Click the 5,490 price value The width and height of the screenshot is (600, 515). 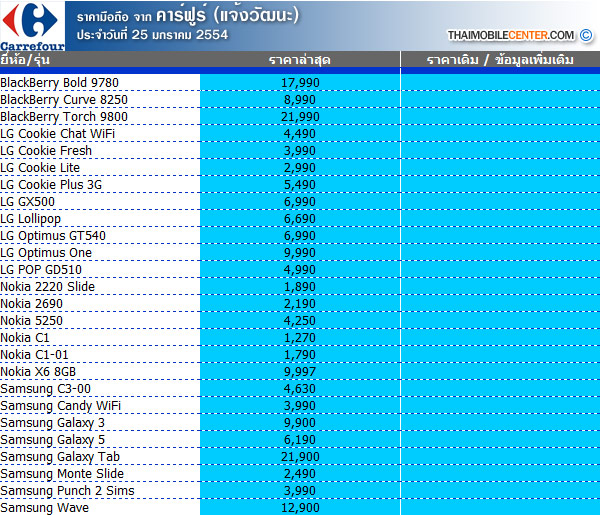tap(300, 185)
